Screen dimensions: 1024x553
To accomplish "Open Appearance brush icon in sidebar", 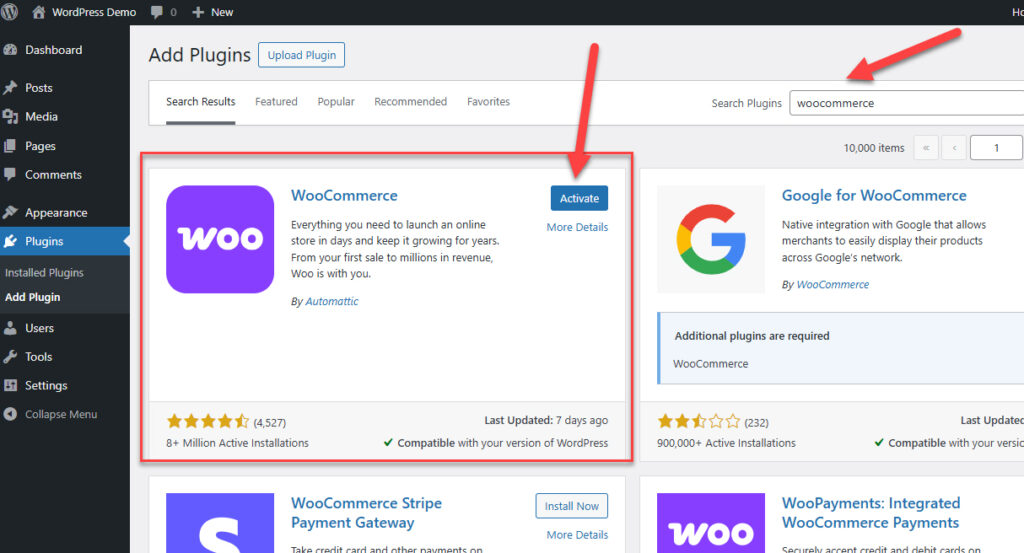I will pyautogui.click(x=10, y=212).
